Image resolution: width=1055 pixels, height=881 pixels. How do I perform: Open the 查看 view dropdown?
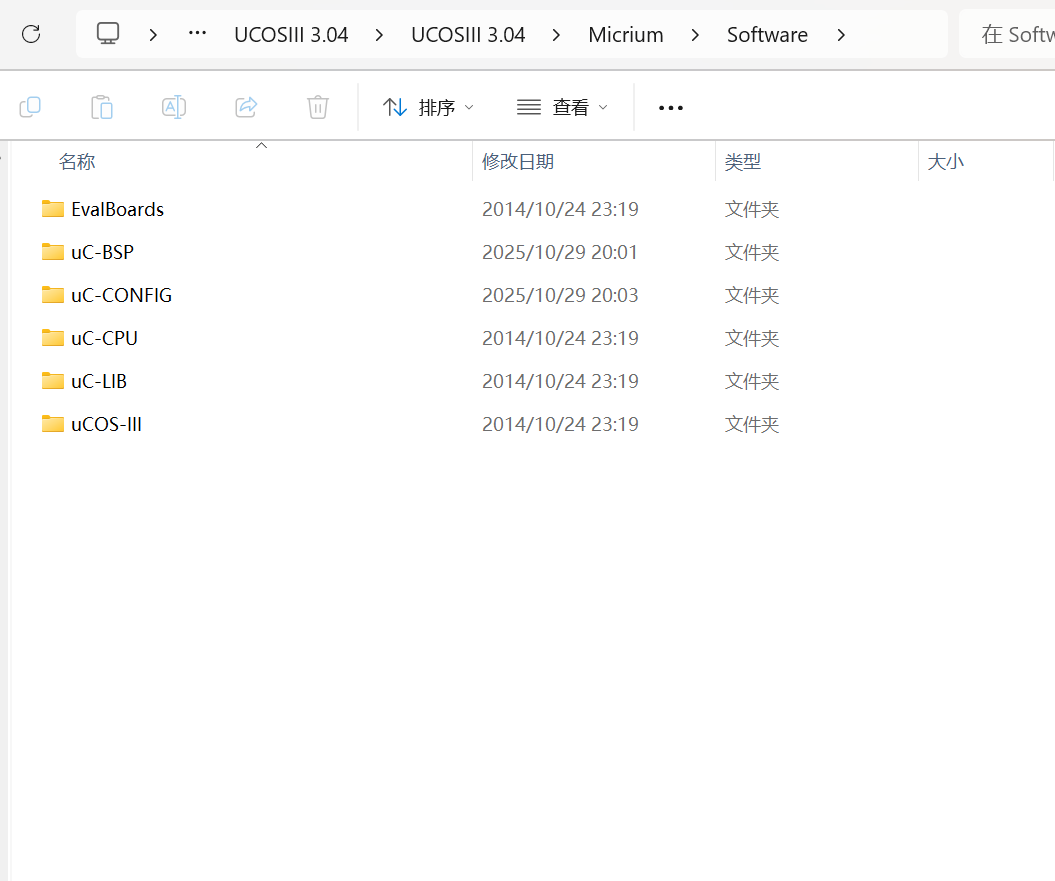coord(562,107)
